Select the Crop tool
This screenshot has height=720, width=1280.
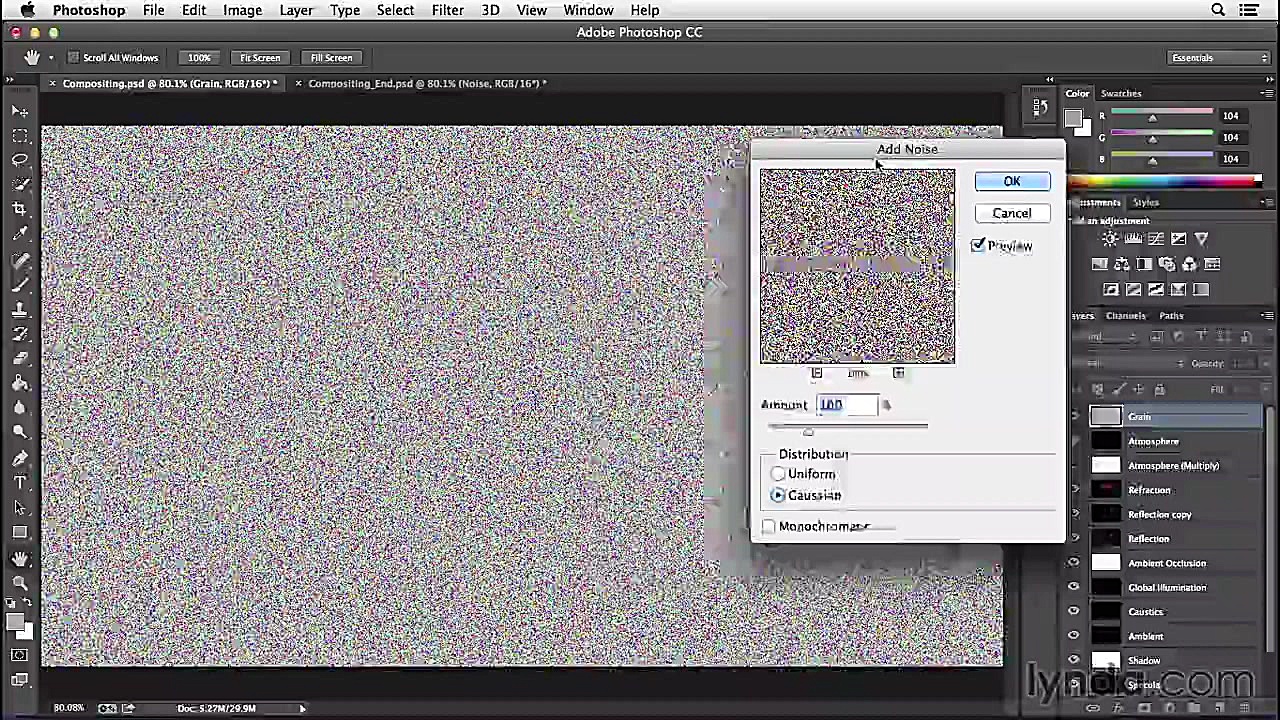(x=20, y=209)
